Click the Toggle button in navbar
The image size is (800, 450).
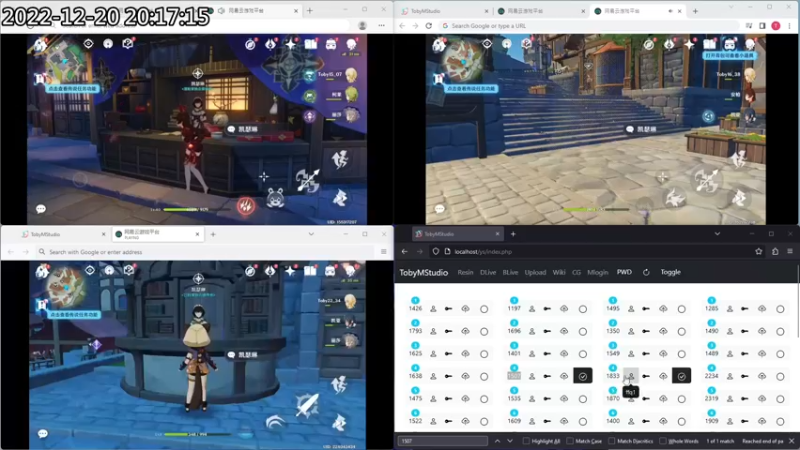tap(670, 272)
